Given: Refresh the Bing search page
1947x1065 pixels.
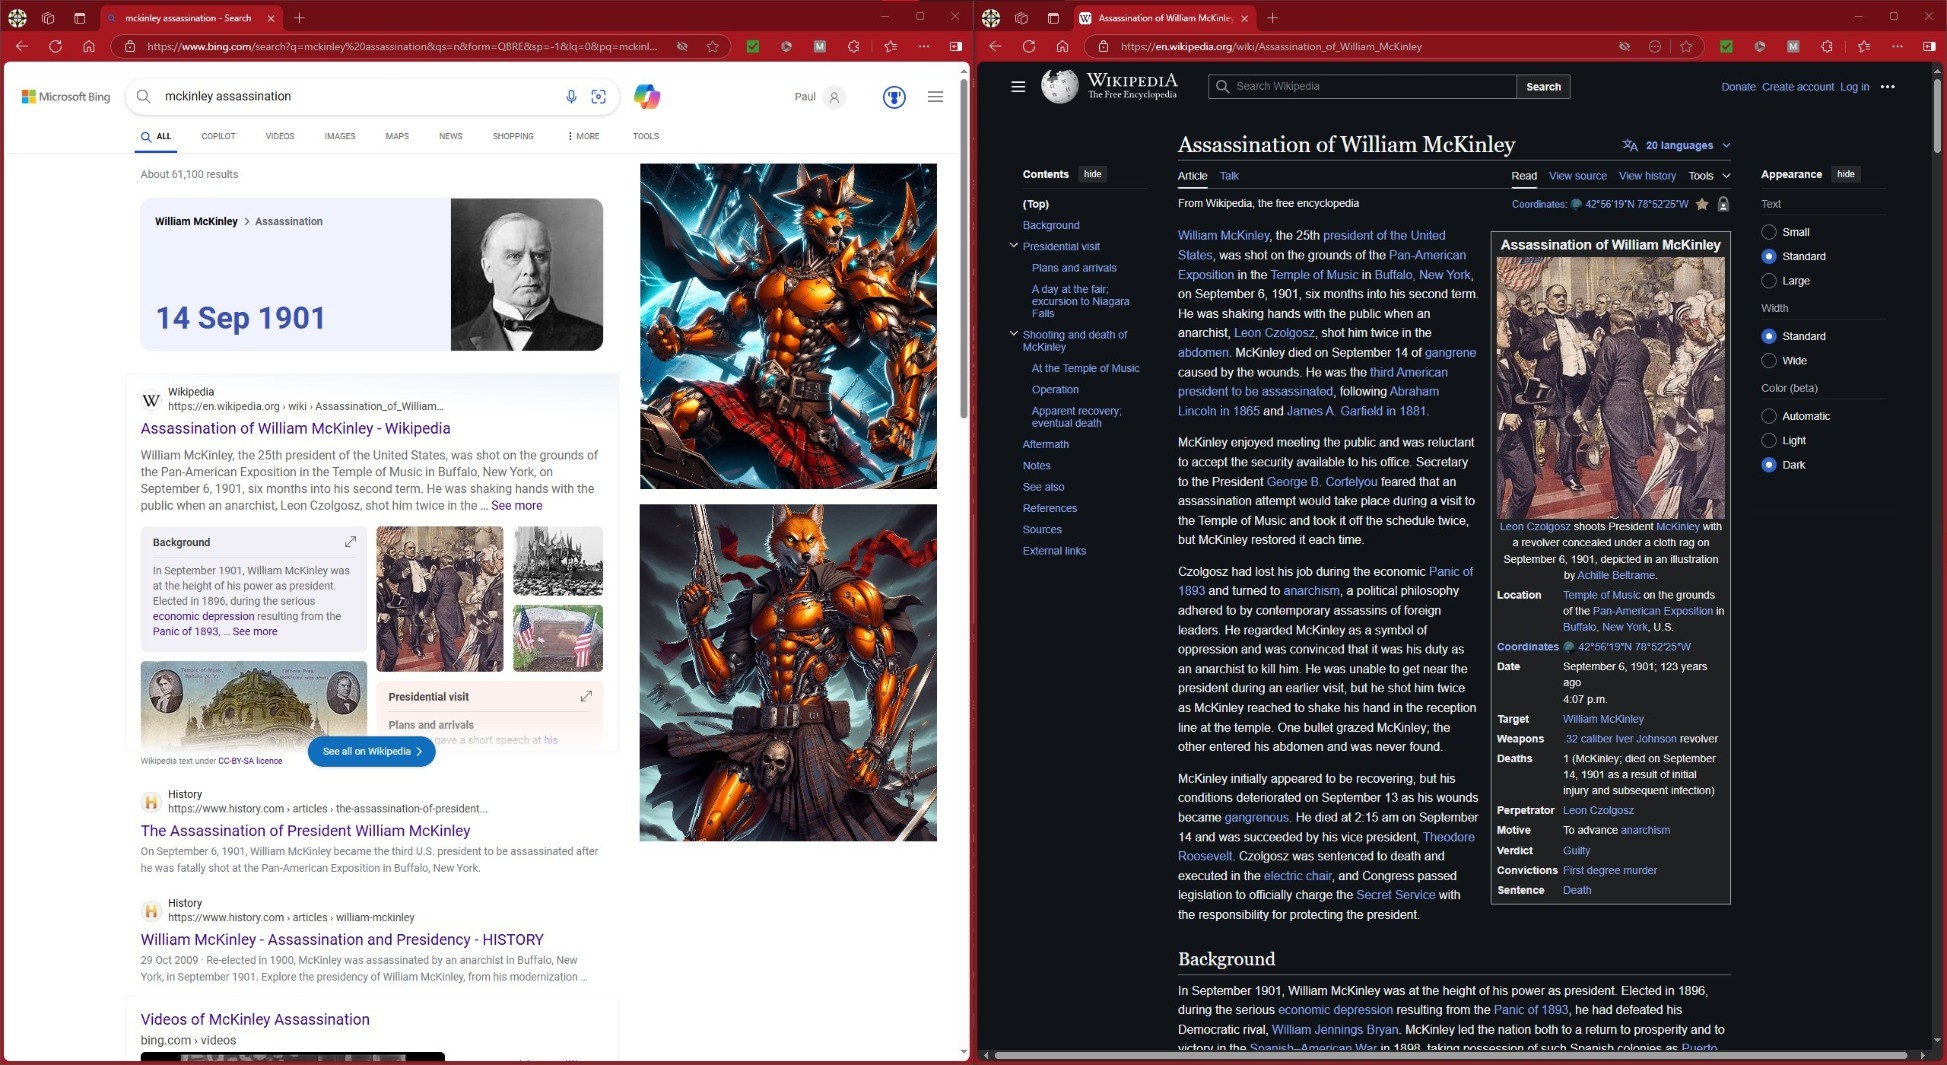Looking at the screenshot, I should (x=55, y=46).
